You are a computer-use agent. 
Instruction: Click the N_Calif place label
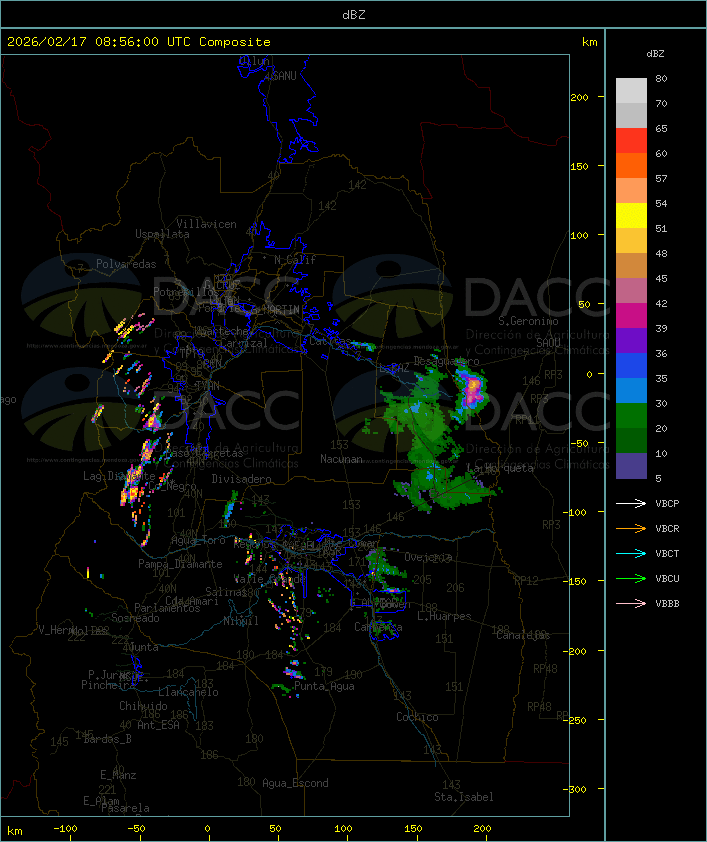[295, 260]
